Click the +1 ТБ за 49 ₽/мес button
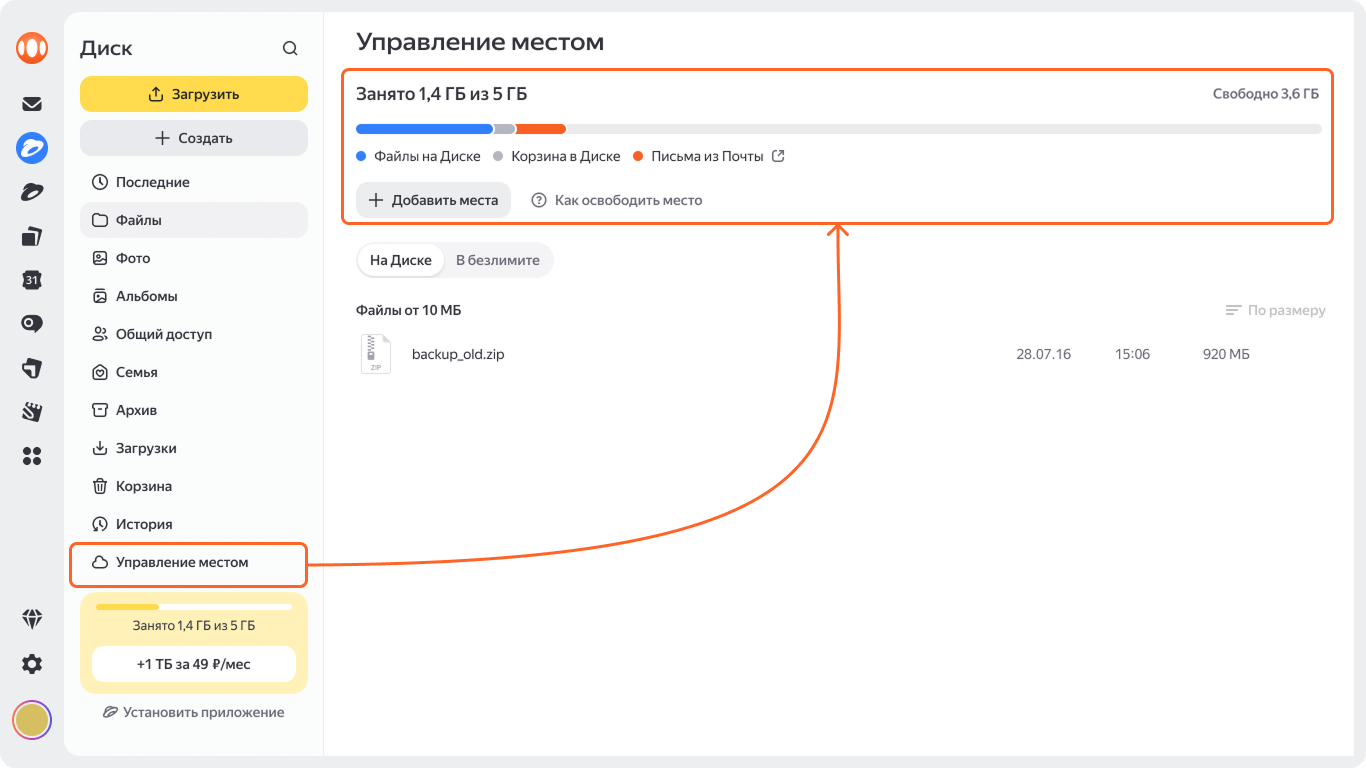This screenshot has width=1366, height=768. (194, 664)
